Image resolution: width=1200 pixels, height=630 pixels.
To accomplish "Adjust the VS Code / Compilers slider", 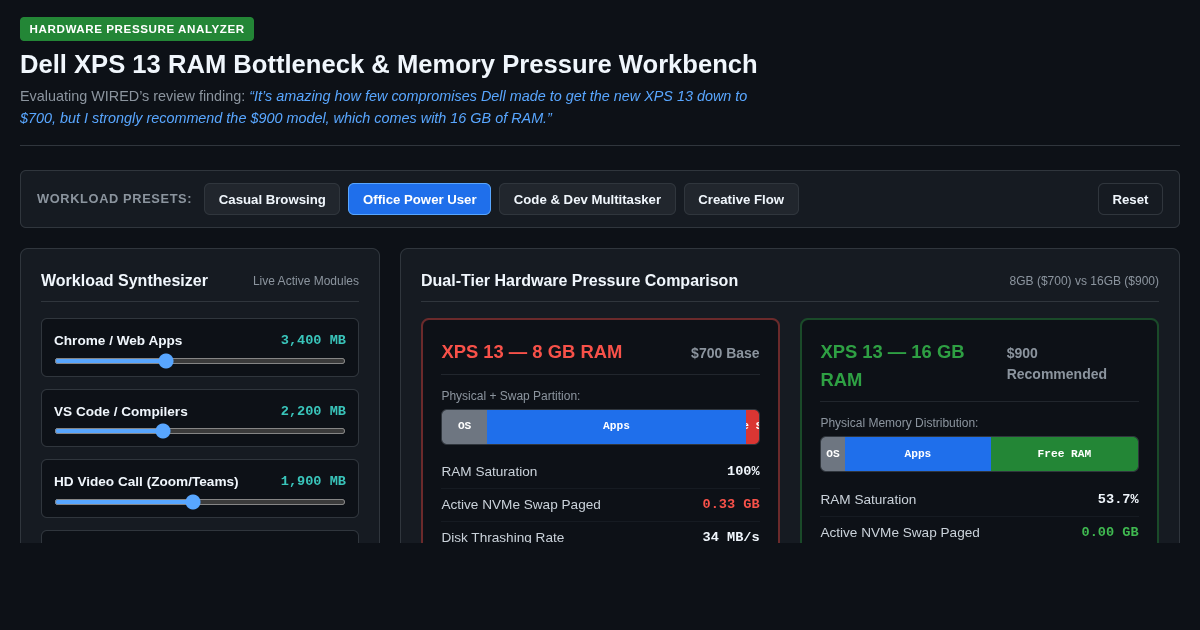I will pos(200,431).
